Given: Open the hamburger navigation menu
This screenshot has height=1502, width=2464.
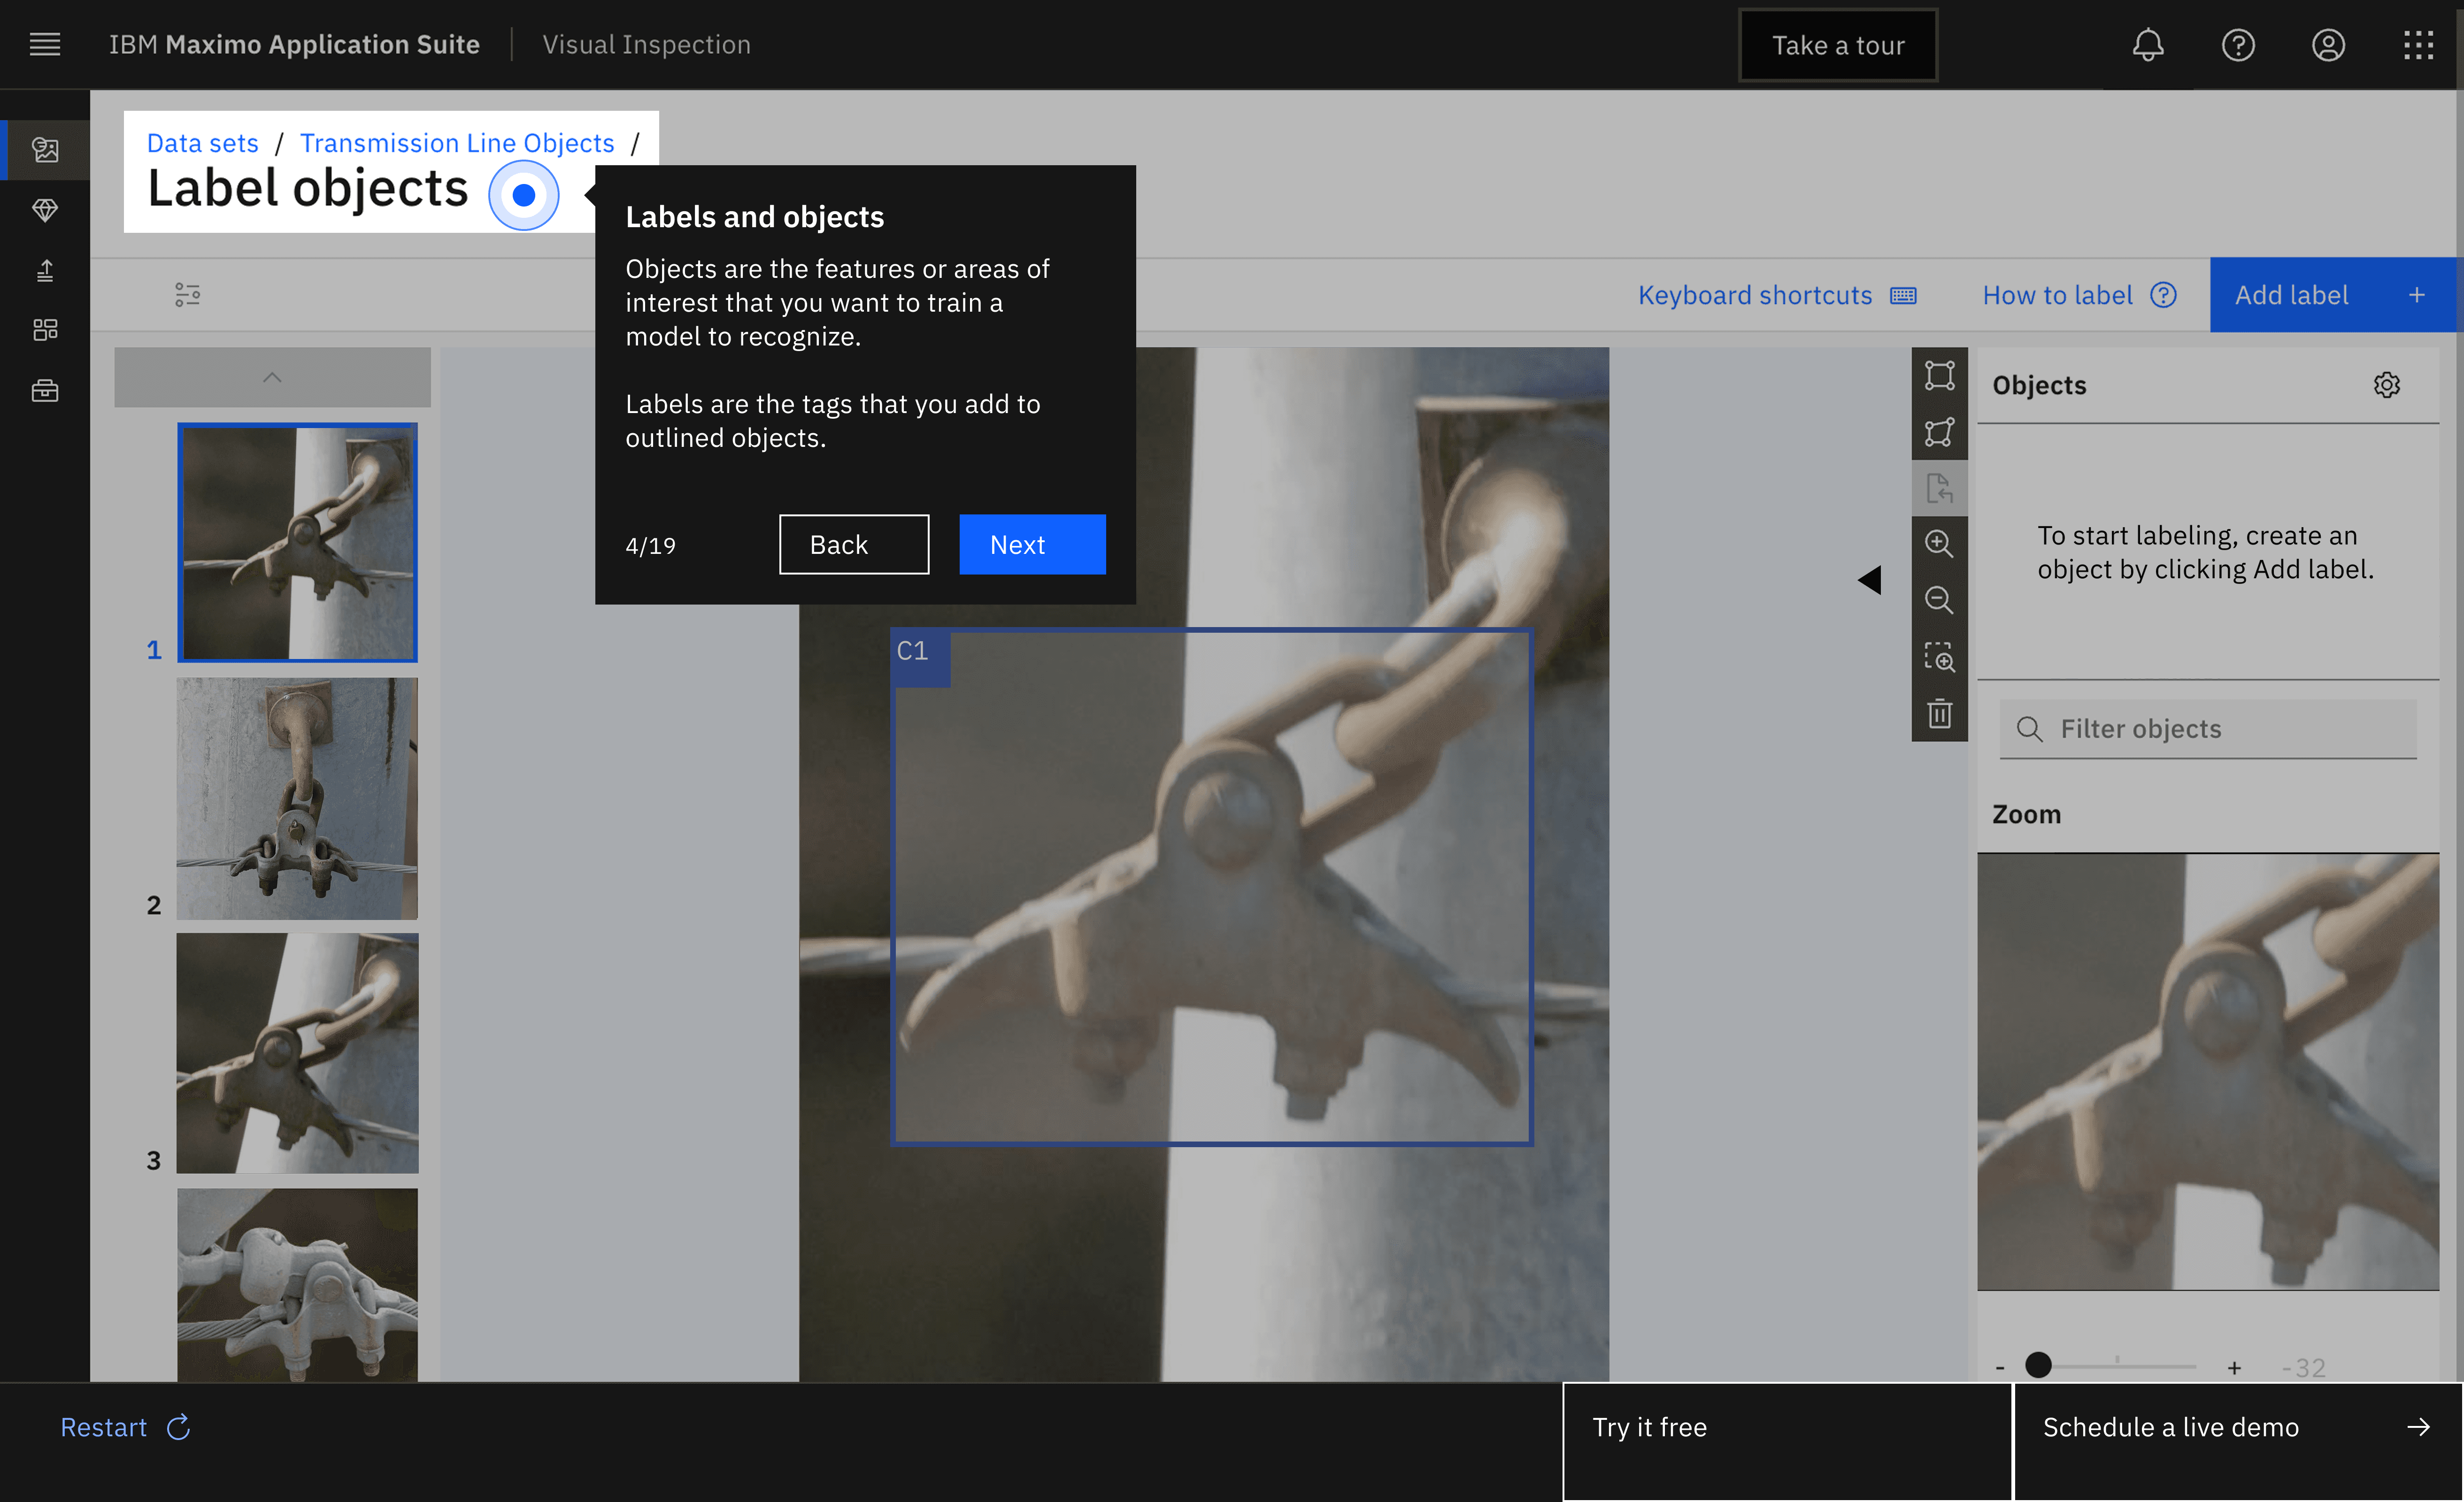Looking at the screenshot, I should tap(45, 45).
